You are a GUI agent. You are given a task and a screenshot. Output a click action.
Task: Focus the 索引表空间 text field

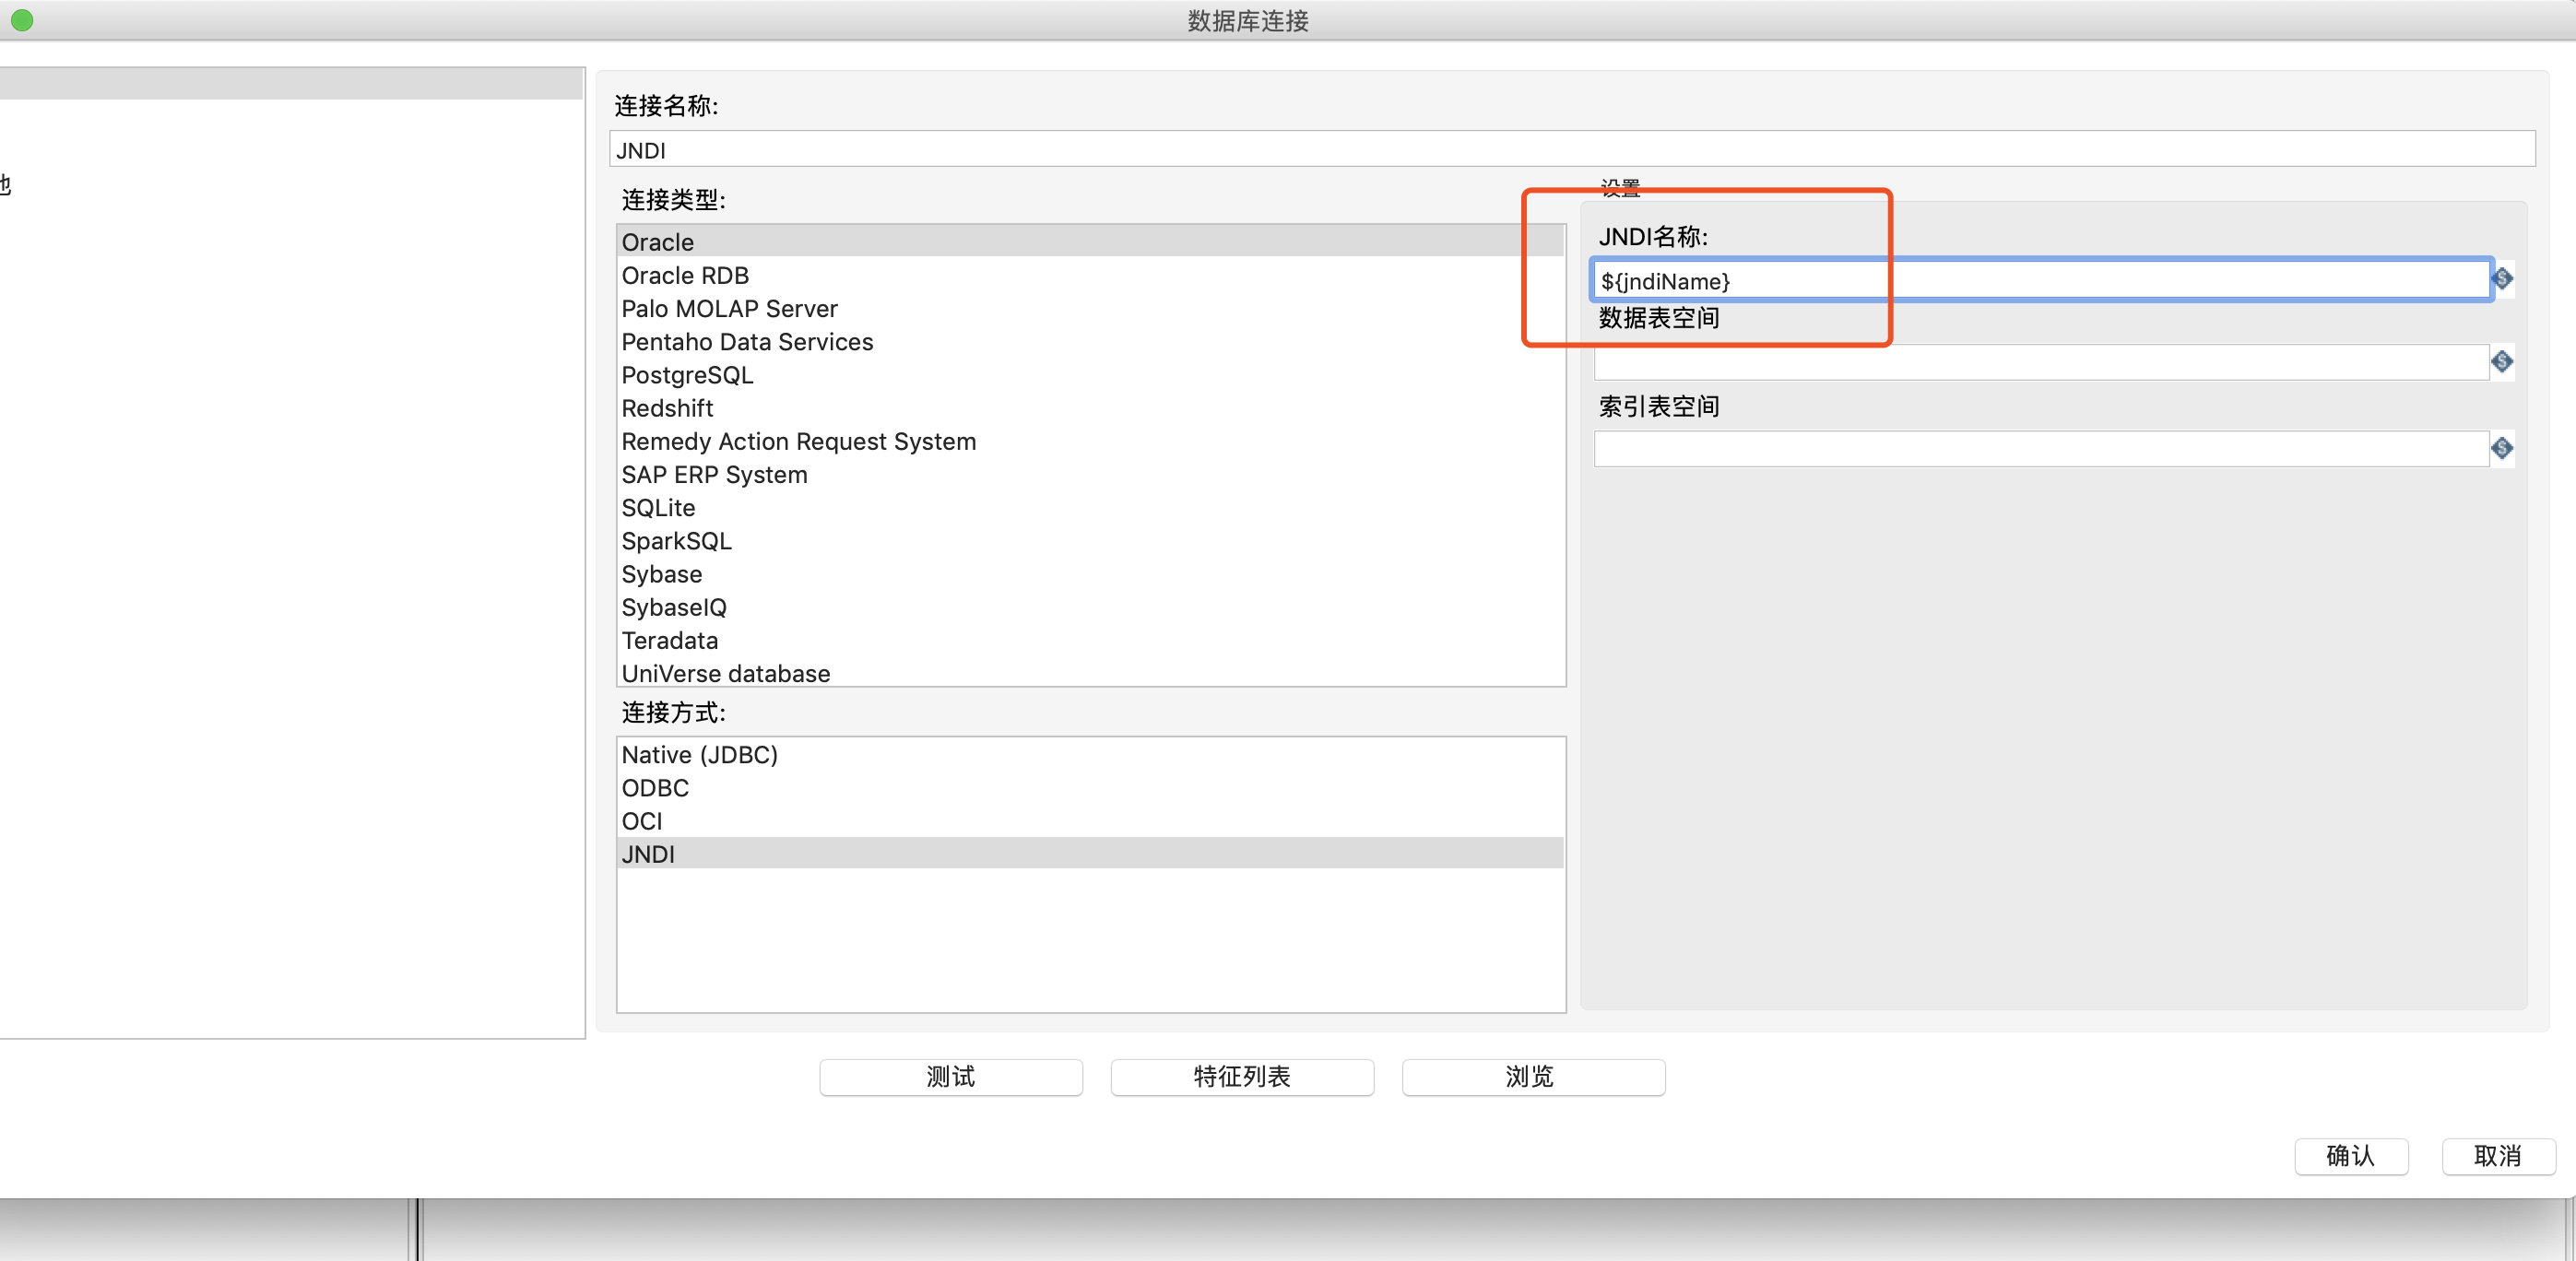pos(2040,449)
